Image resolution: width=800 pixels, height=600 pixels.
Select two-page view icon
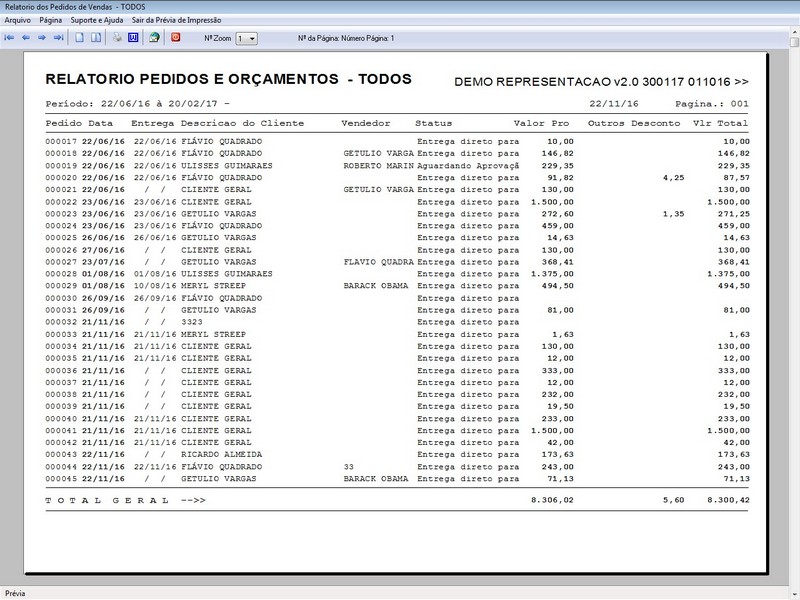click(x=96, y=38)
